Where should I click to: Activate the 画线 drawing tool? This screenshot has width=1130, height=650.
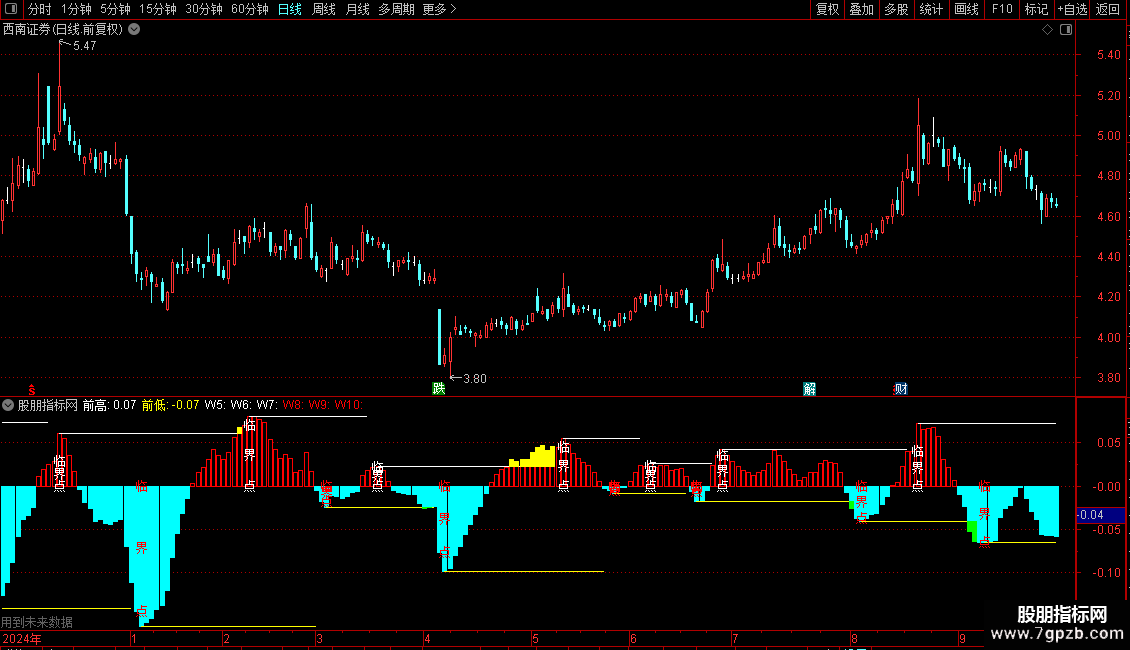point(966,9)
